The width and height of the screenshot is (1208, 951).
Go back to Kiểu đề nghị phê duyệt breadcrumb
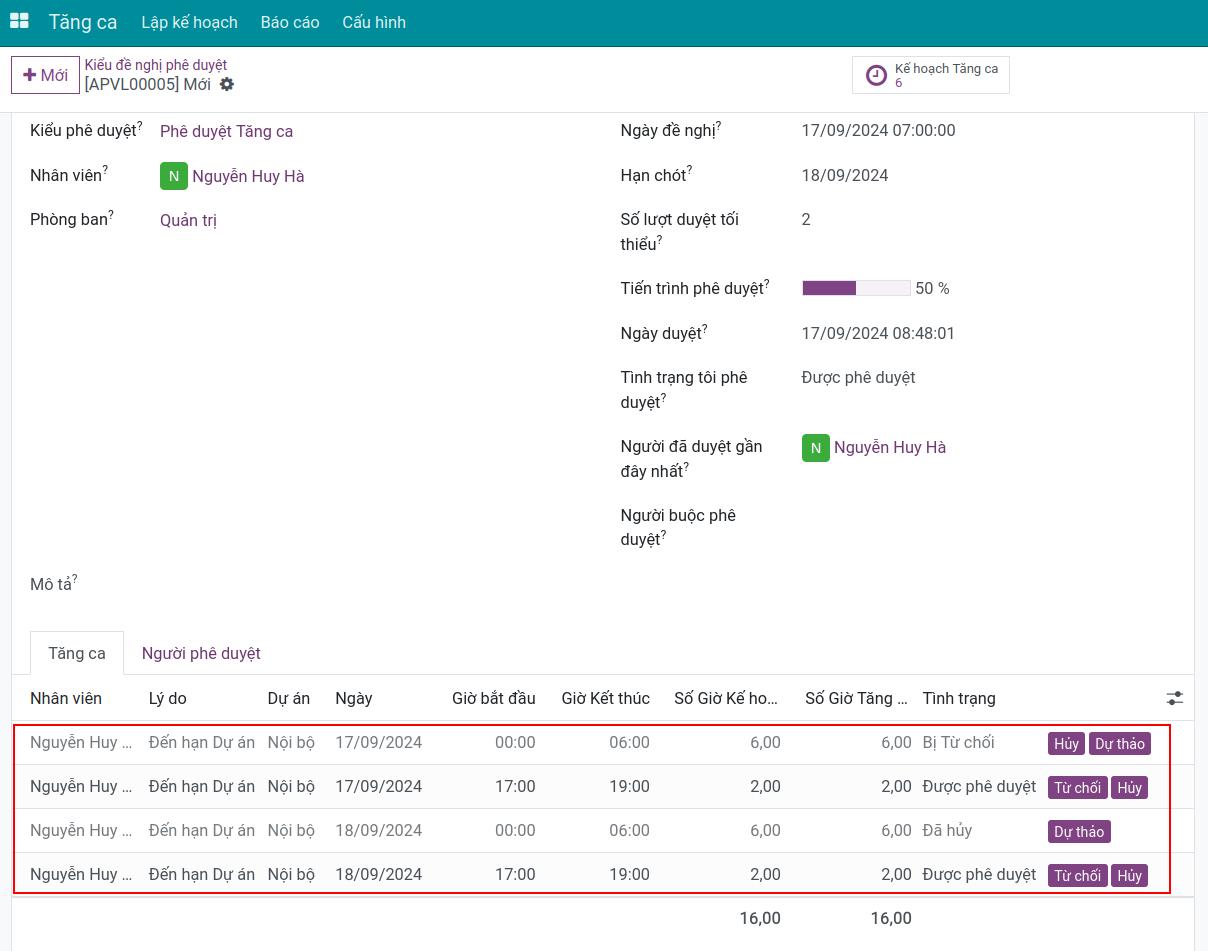[x=156, y=65]
